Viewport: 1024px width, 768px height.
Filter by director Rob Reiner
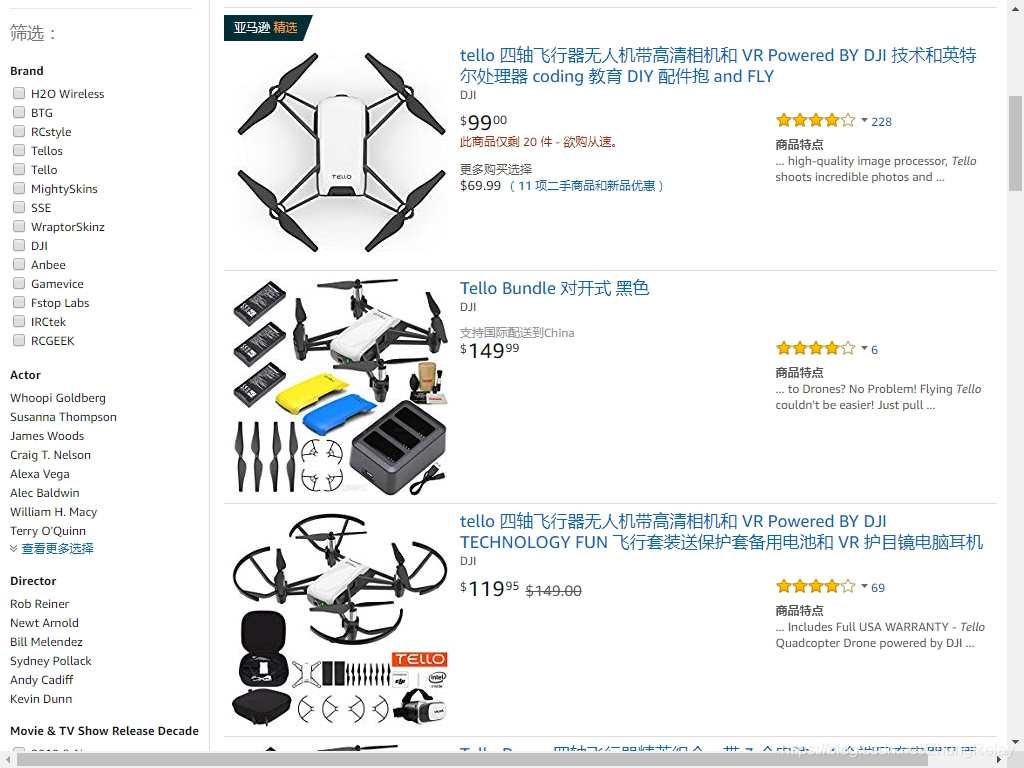[x=39, y=603]
